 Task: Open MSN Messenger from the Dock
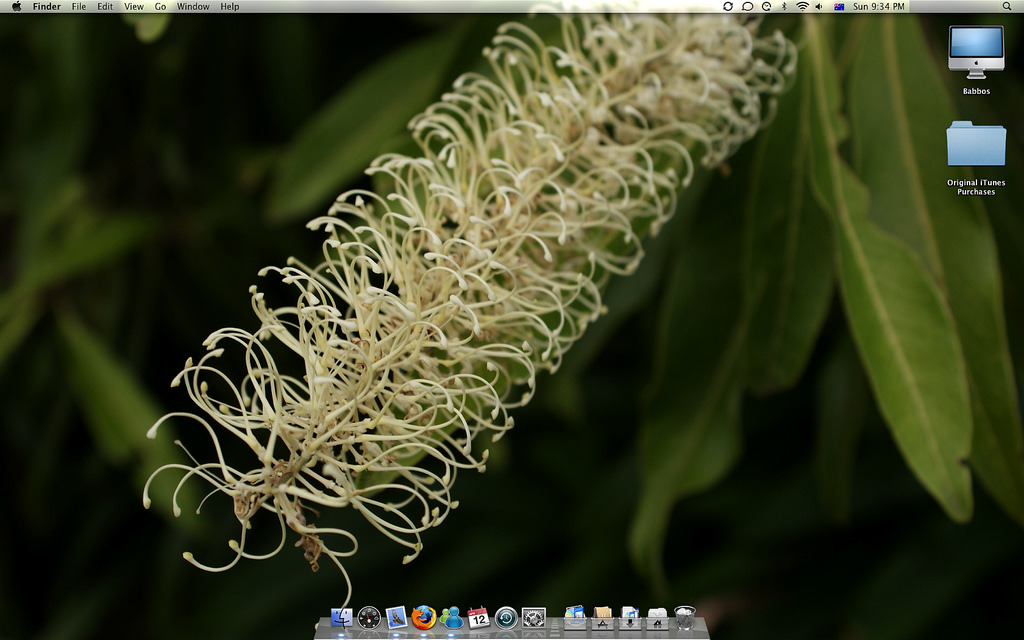[x=451, y=617]
